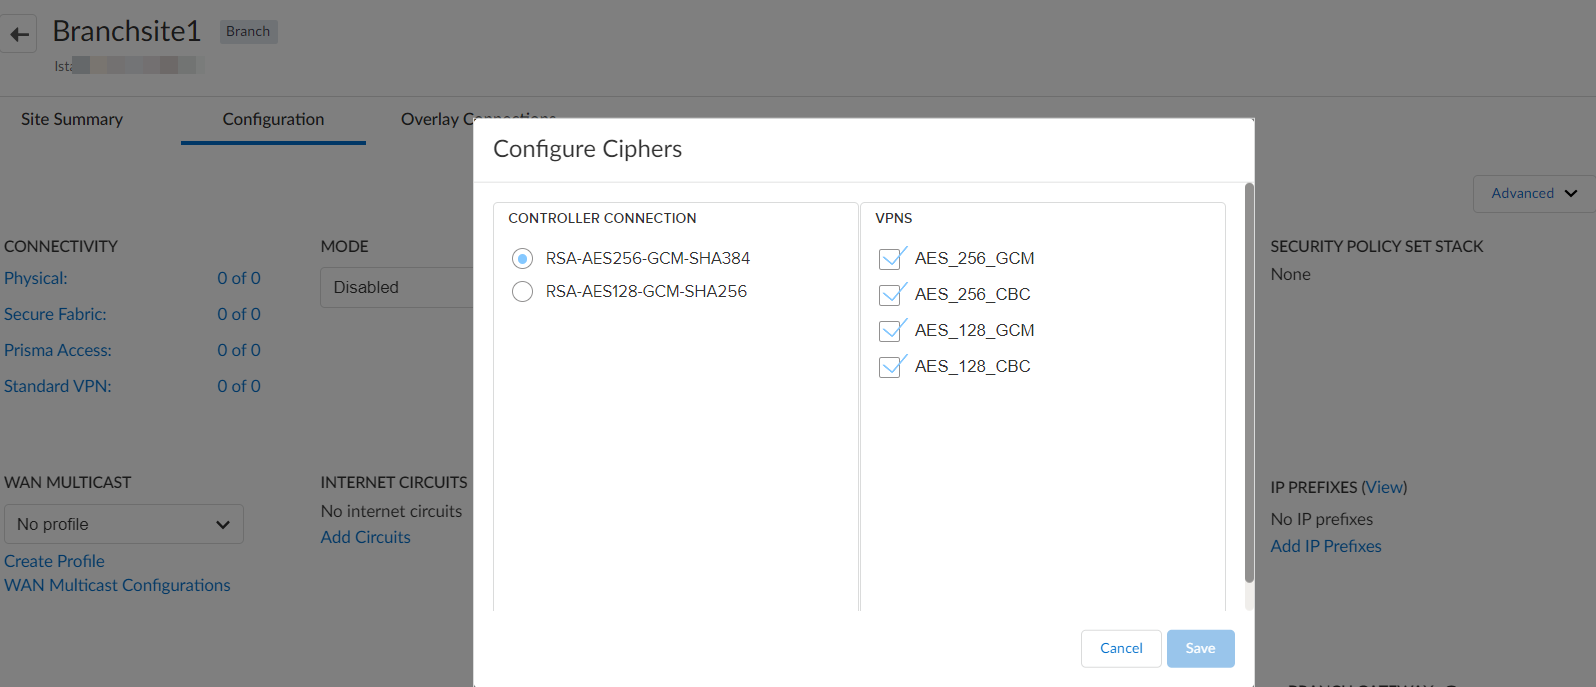Uncheck the AES_256_GCM checkbox
Image resolution: width=1596 pixels, height=687 pixels.
(x=890, y=259)
